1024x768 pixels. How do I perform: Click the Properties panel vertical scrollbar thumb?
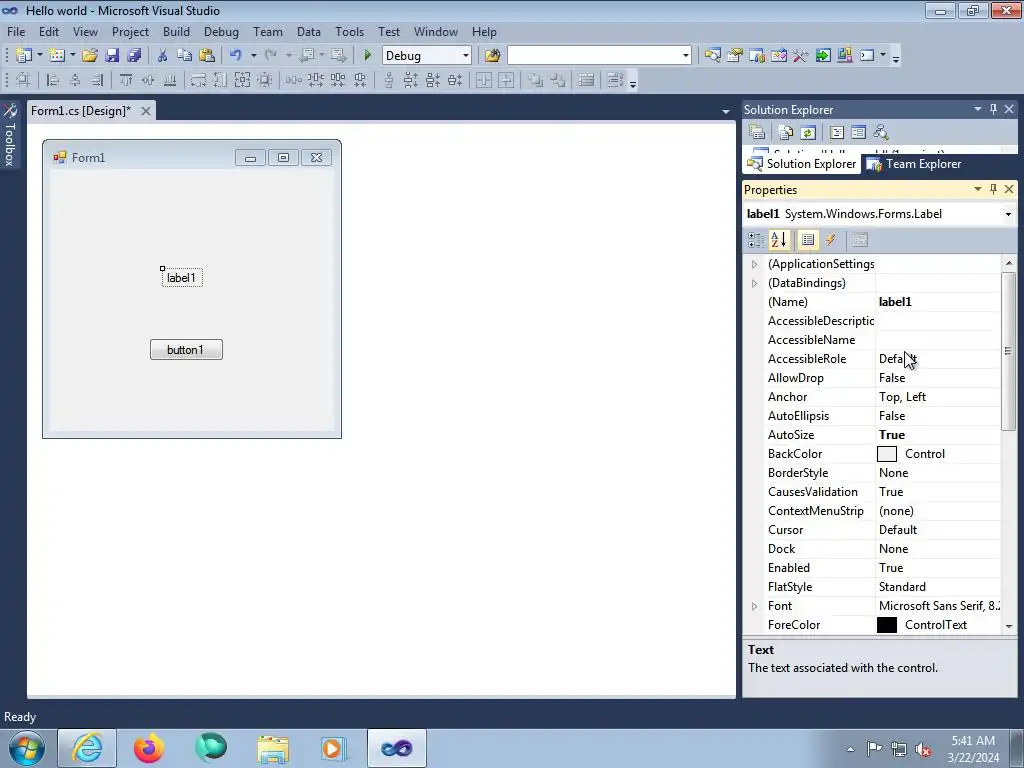pyautogui.click(x=1008, y=351)
